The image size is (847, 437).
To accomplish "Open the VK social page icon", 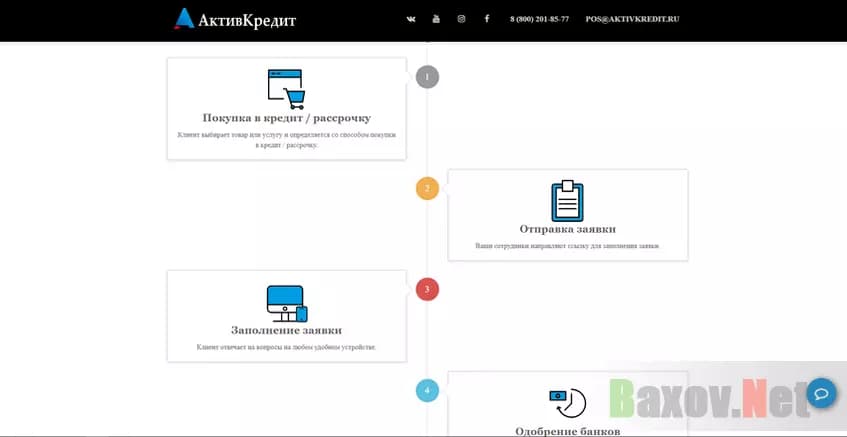I will pos(411,19).
